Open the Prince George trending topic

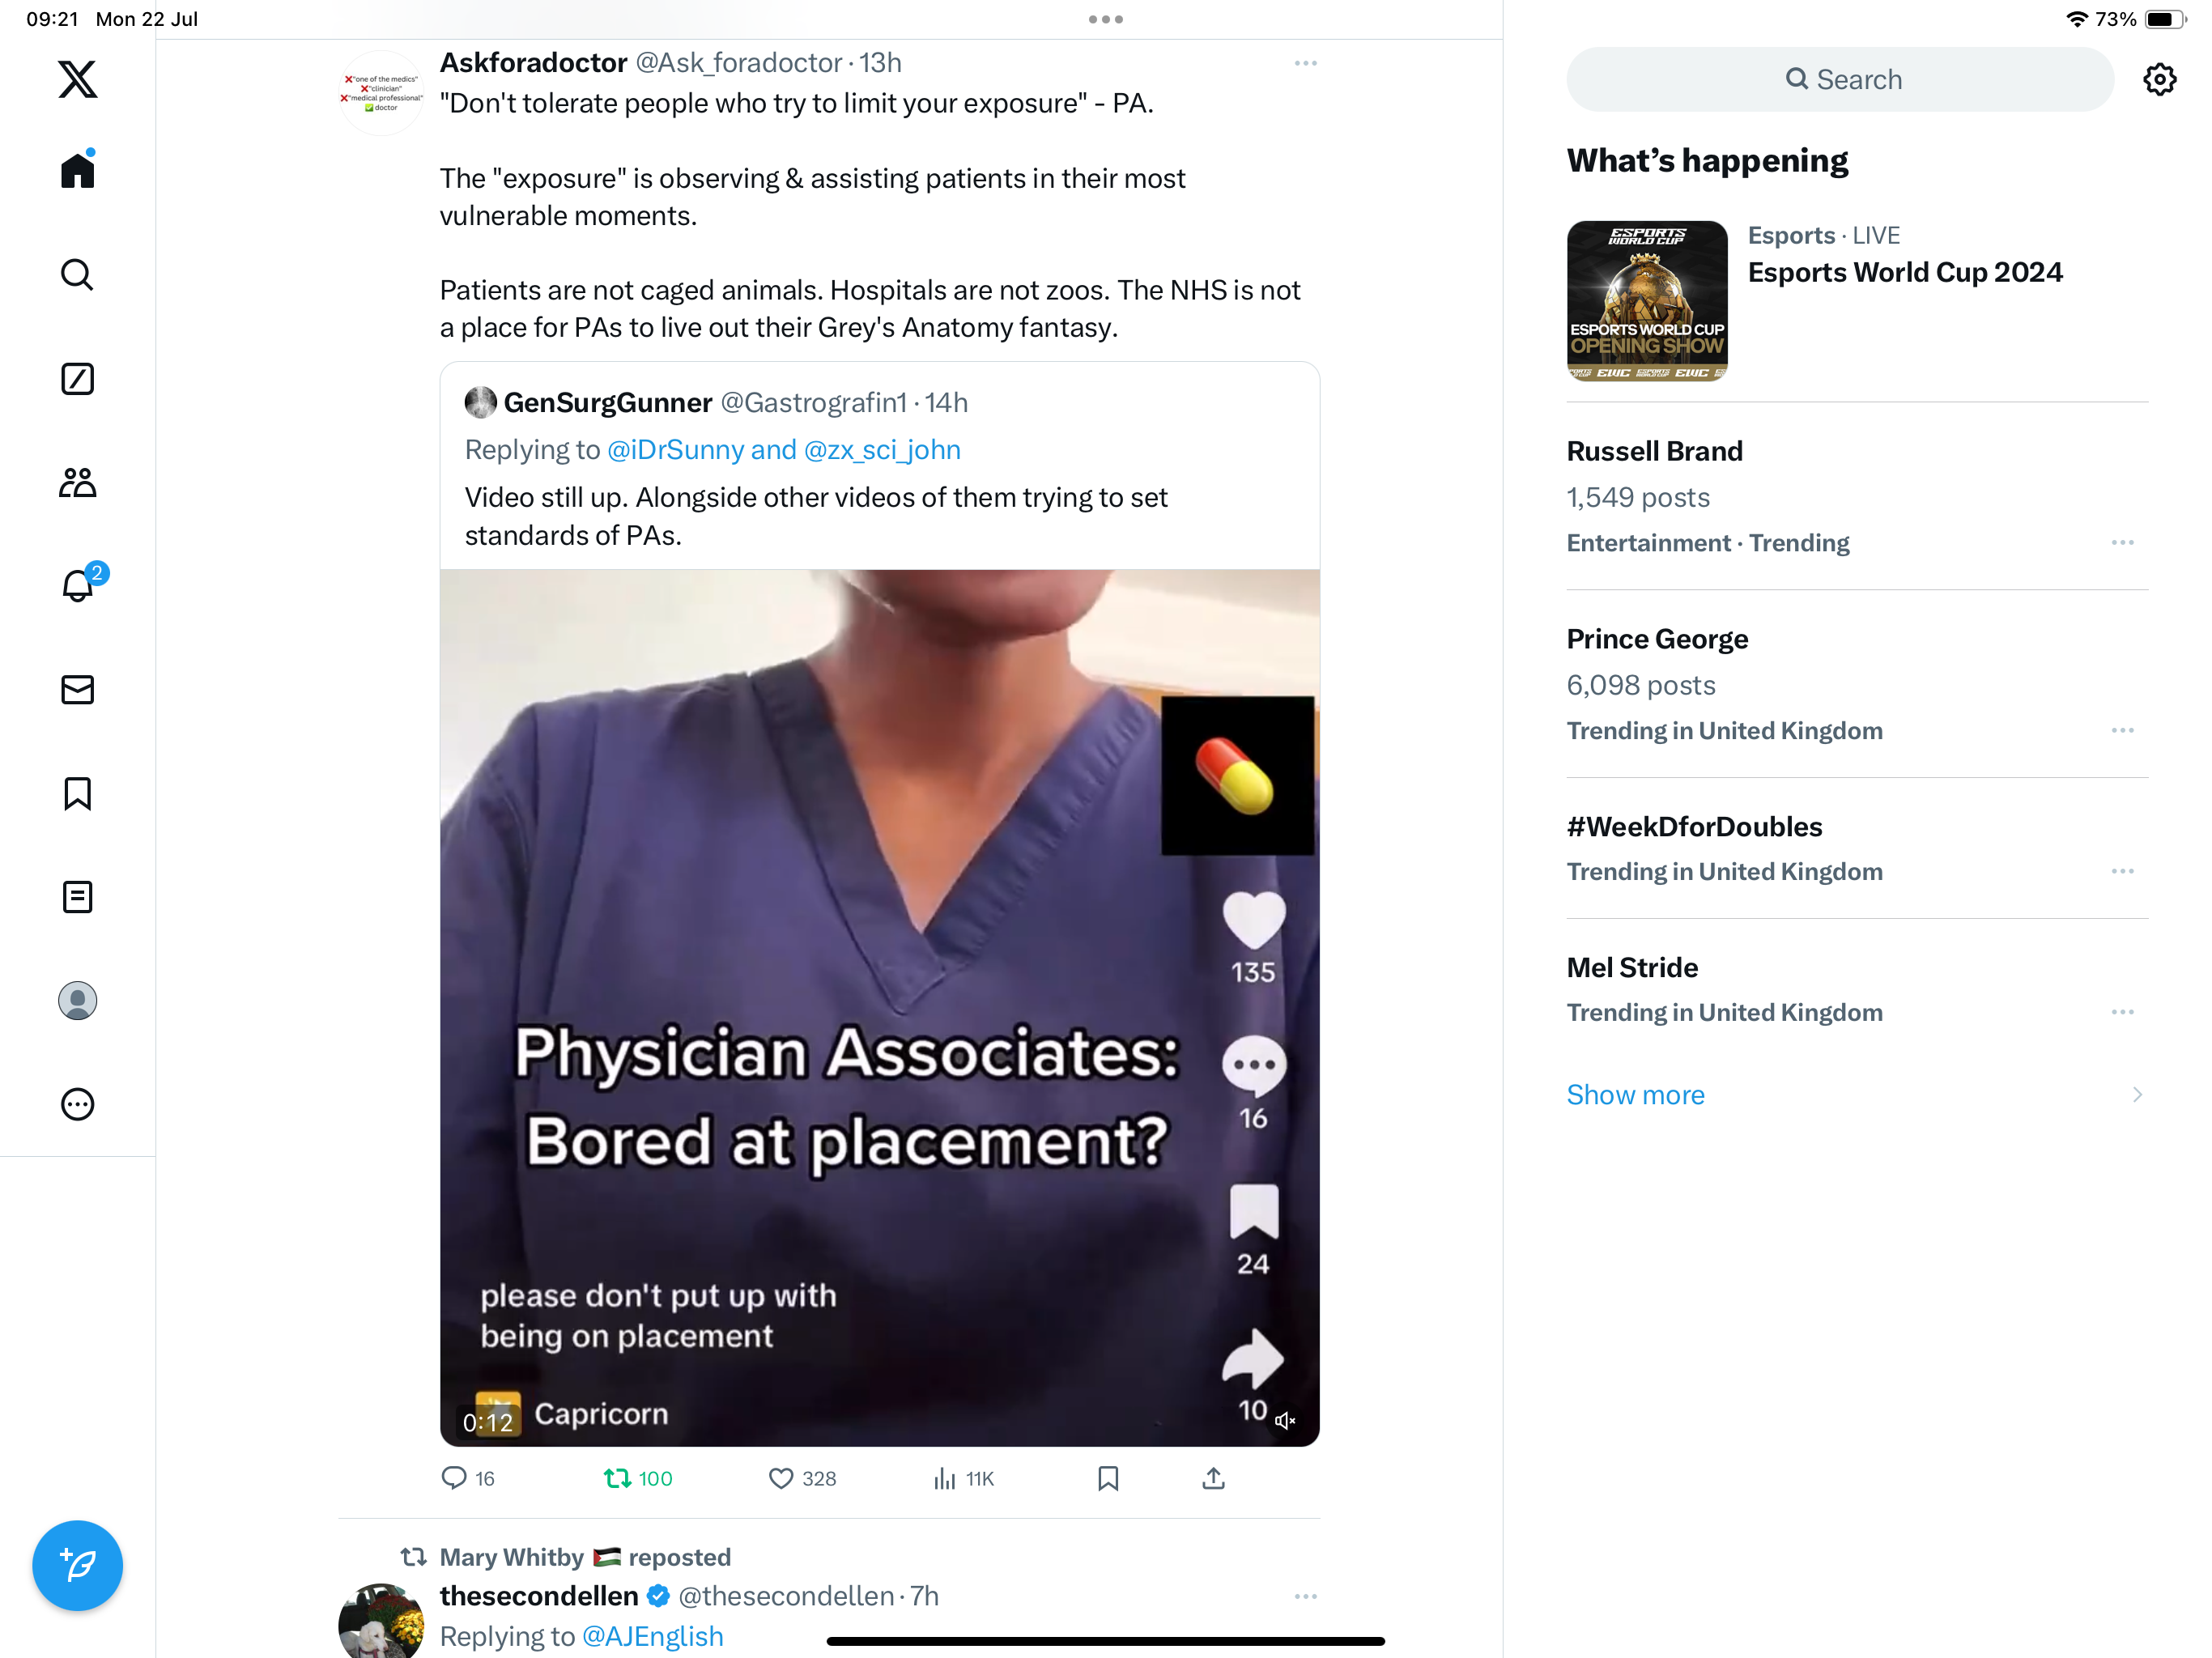pyautogui.click(x=1656, y=639)
